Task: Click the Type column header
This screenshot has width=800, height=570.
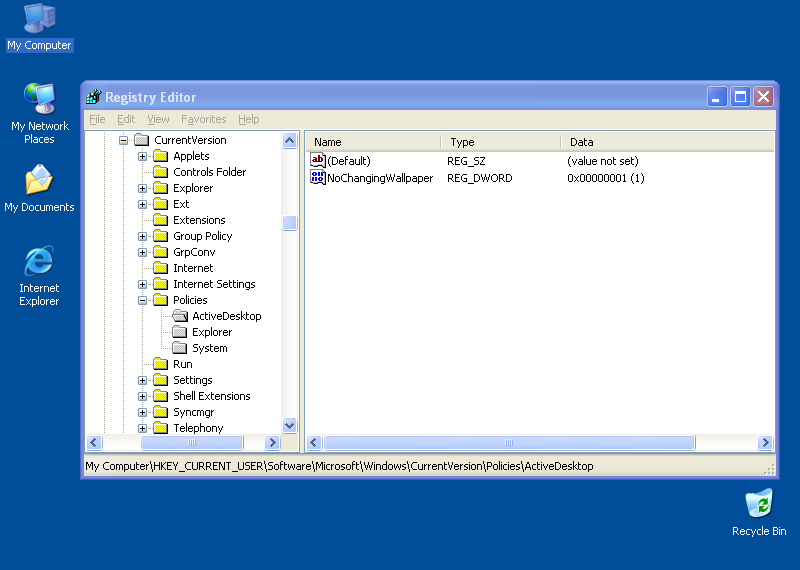Action: point(501,142)
